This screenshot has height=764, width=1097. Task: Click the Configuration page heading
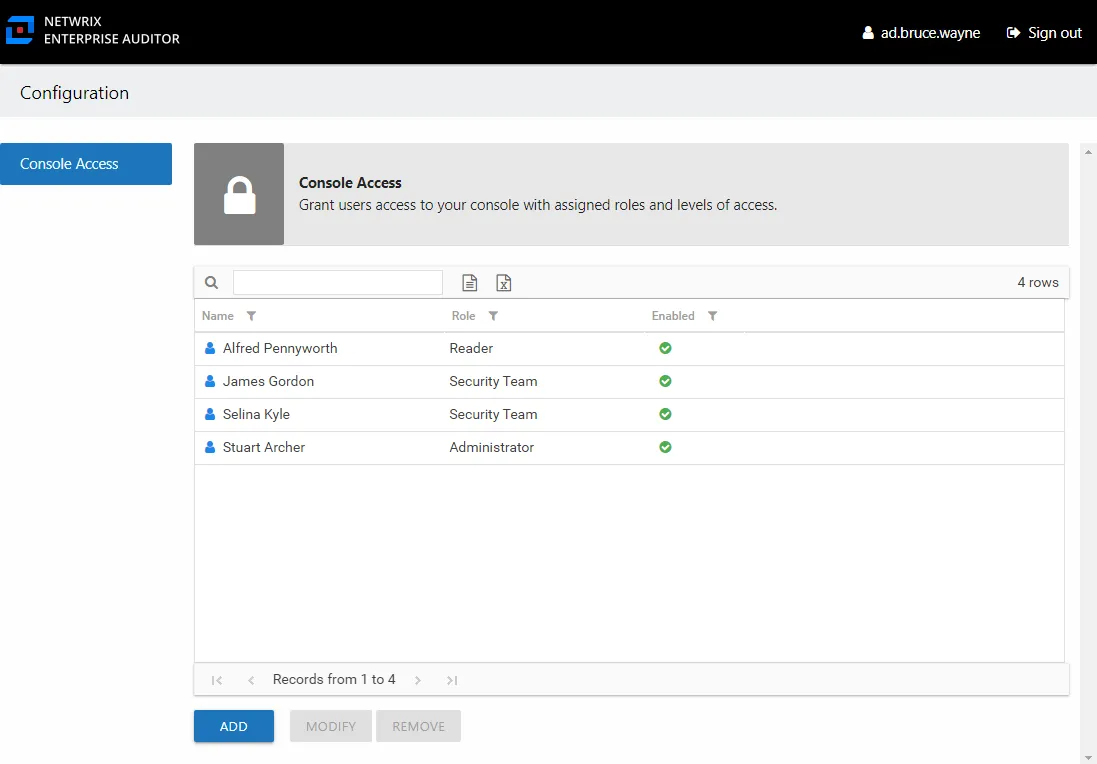click(x=74, y=93)
